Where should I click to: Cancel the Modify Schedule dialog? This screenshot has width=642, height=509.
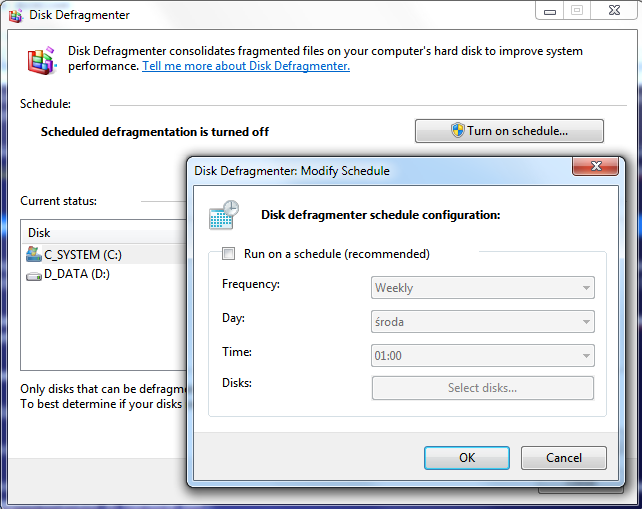564,458
